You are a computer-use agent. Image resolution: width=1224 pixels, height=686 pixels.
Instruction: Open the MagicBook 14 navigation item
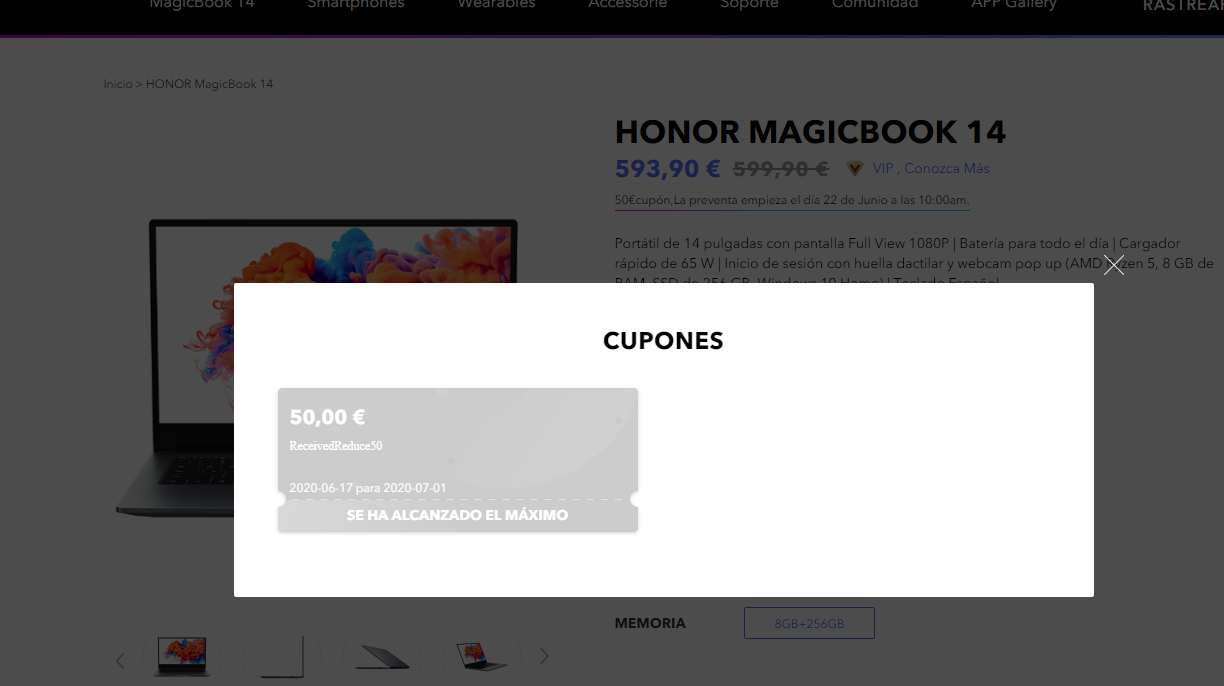click(x=202, y=5)
